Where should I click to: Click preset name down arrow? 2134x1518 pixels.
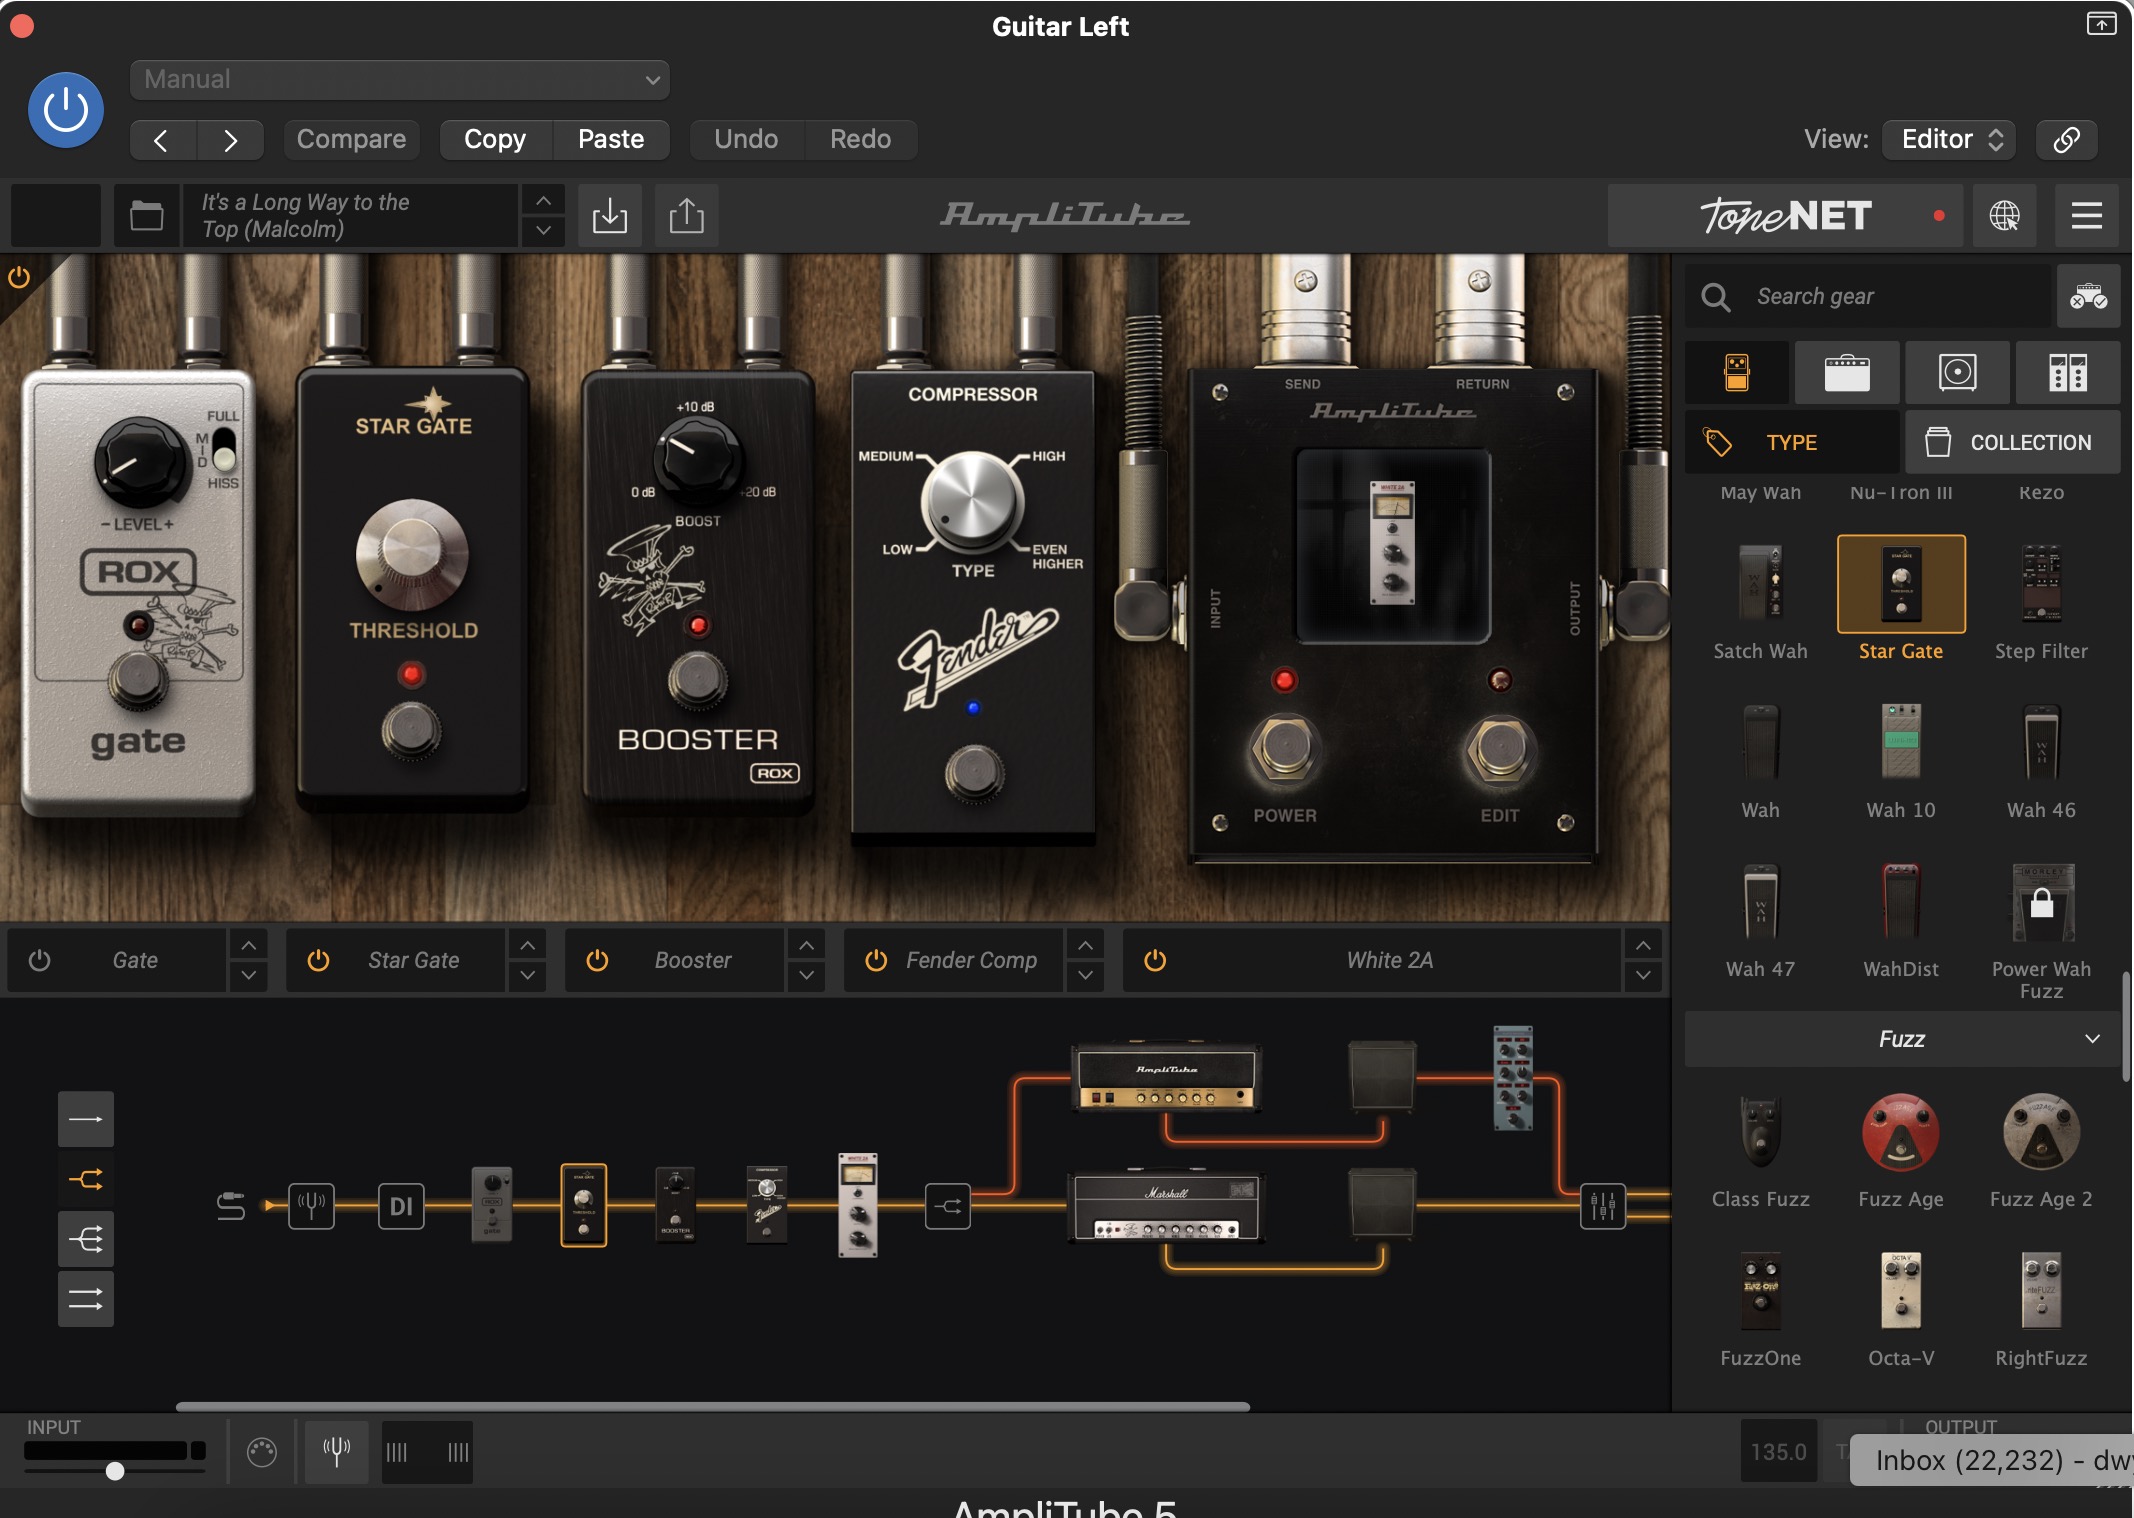543,230
